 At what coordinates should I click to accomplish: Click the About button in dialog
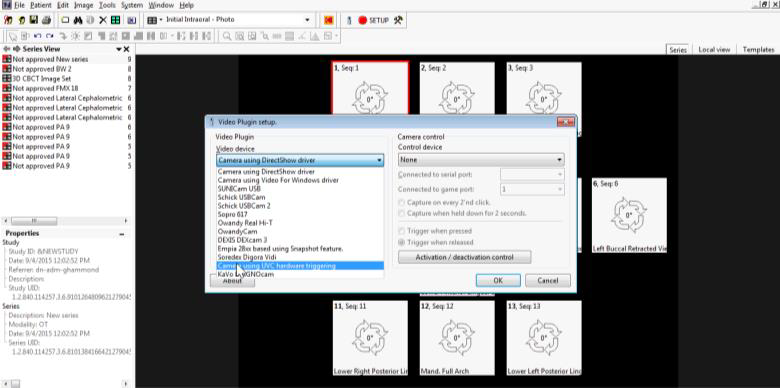(232, 281)
